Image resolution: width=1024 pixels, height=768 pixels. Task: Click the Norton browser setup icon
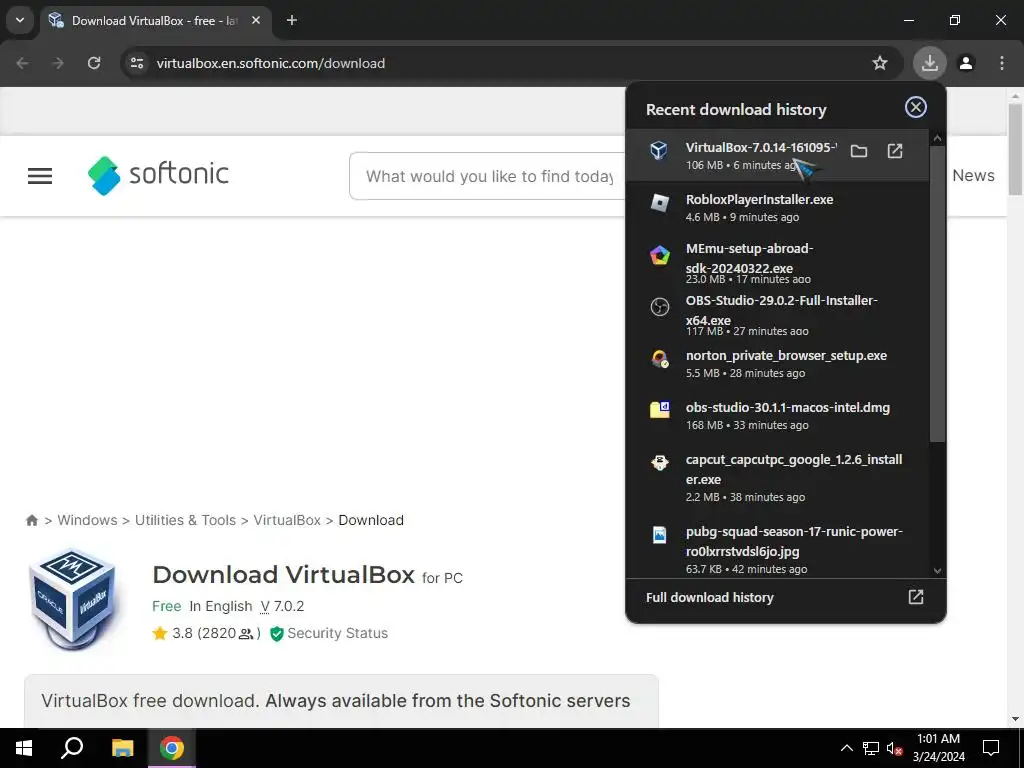coord(660,359)
